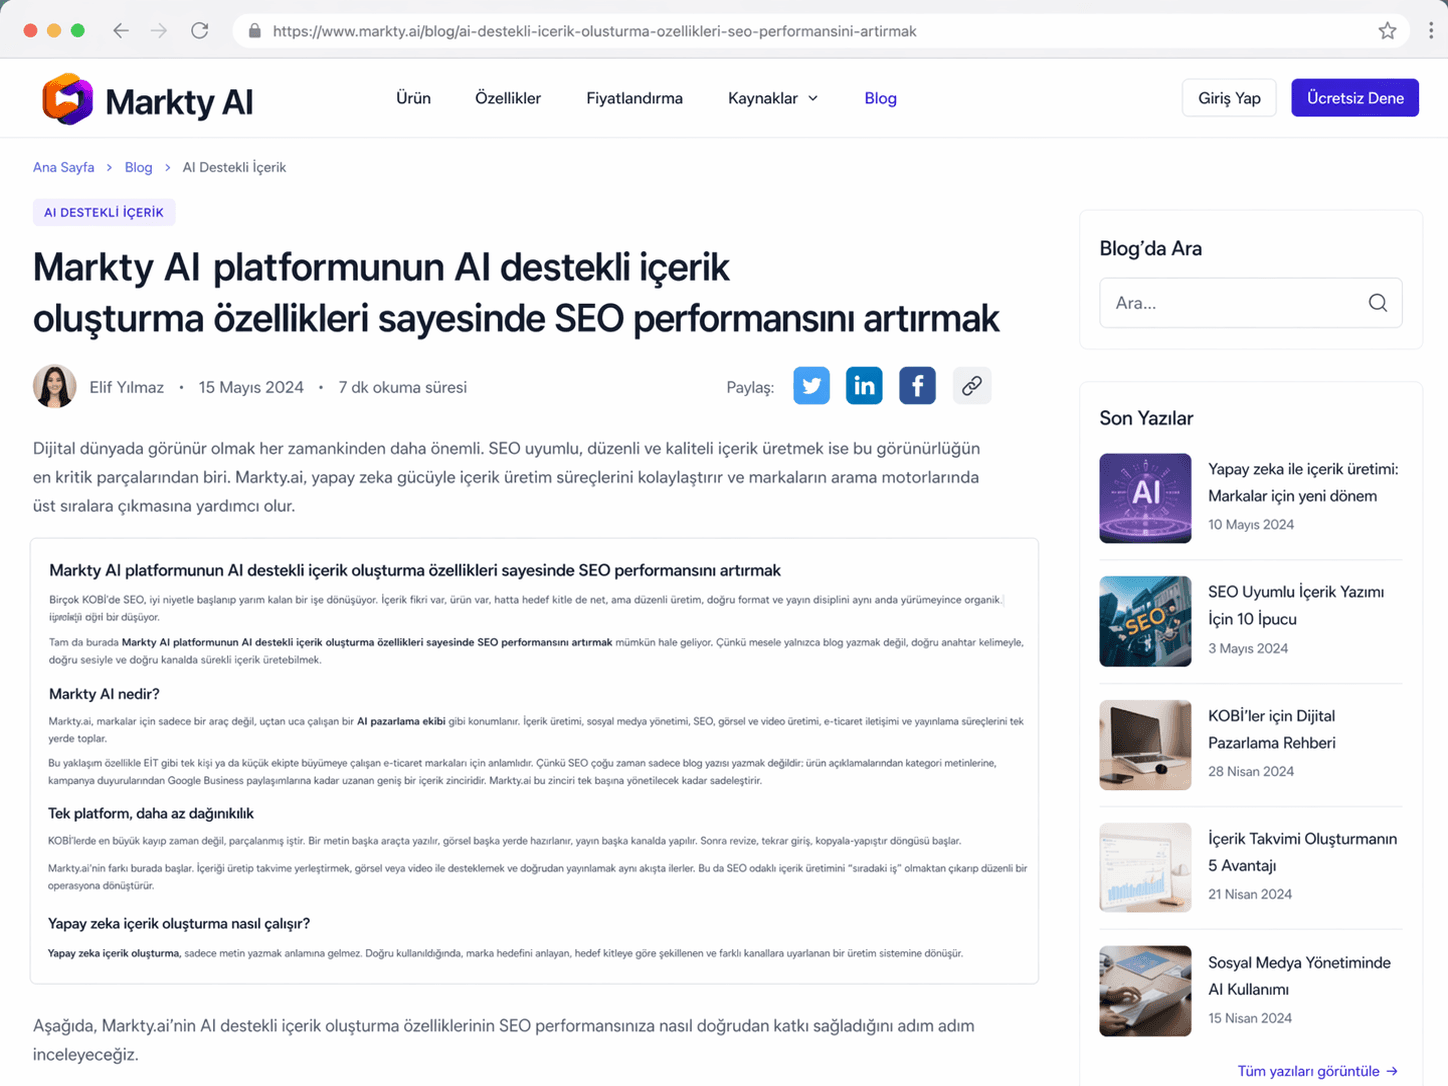
Task: Reload the page in the browser
Action: pyautogui.click(x=200, y=31)
